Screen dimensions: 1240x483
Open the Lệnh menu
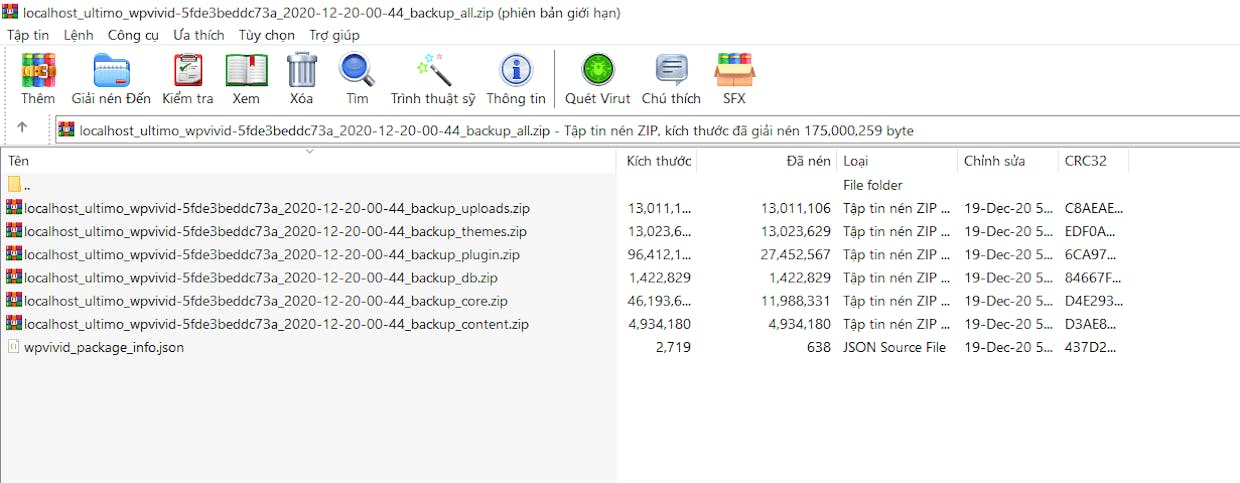click(78, 35)
